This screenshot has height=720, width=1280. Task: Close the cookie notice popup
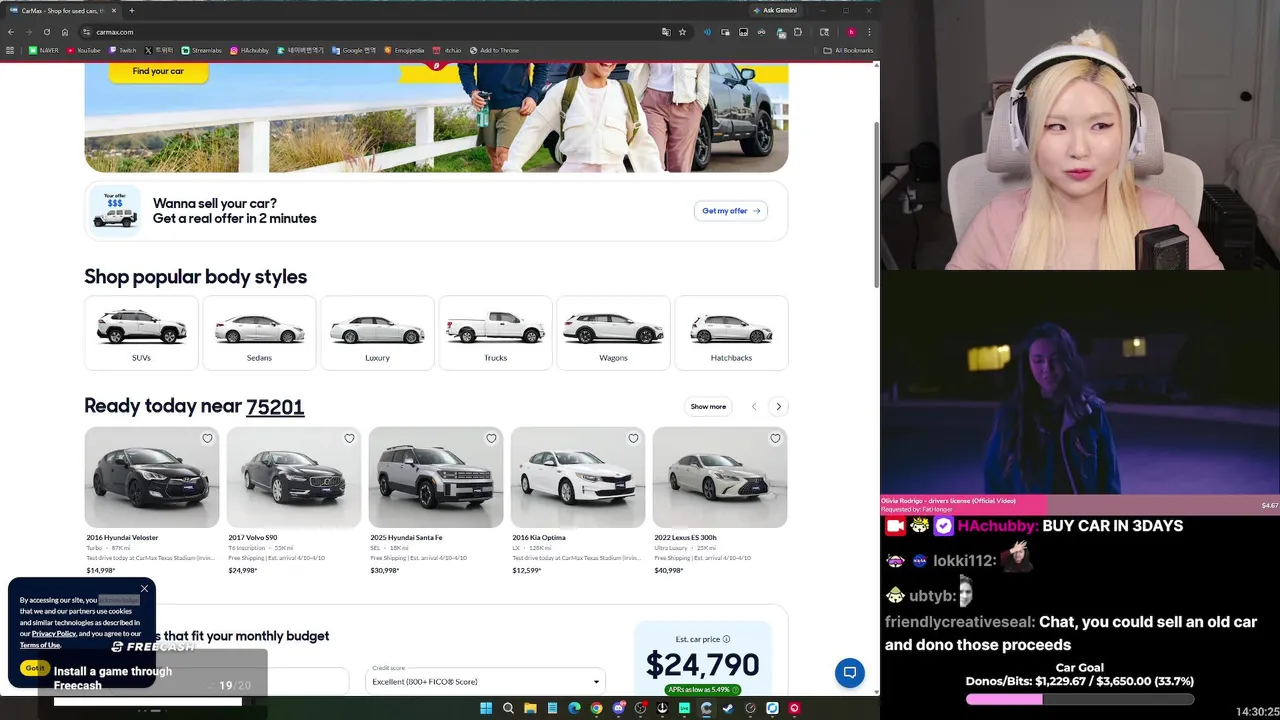pos(144,588)
